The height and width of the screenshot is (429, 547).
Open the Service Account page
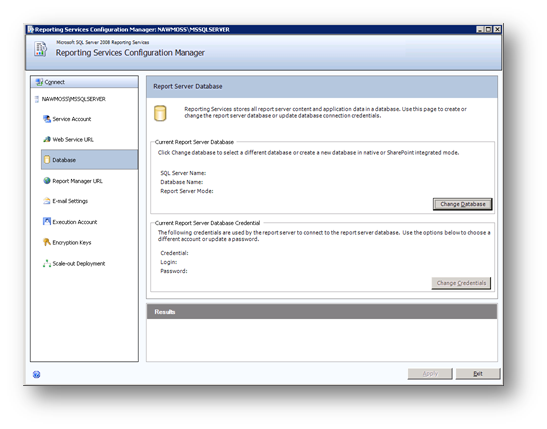72,119
